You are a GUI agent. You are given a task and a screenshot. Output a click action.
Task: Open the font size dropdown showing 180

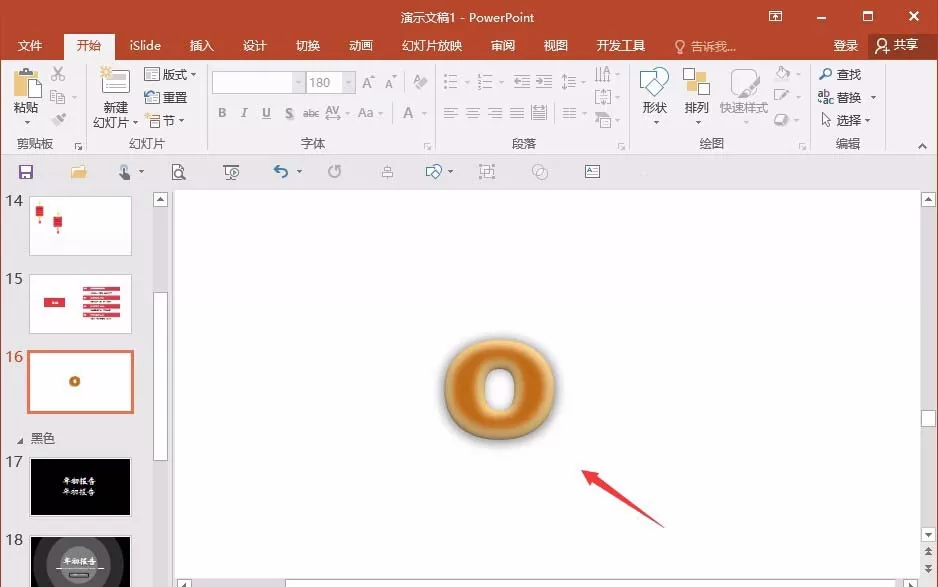click(x=348, y=83)
